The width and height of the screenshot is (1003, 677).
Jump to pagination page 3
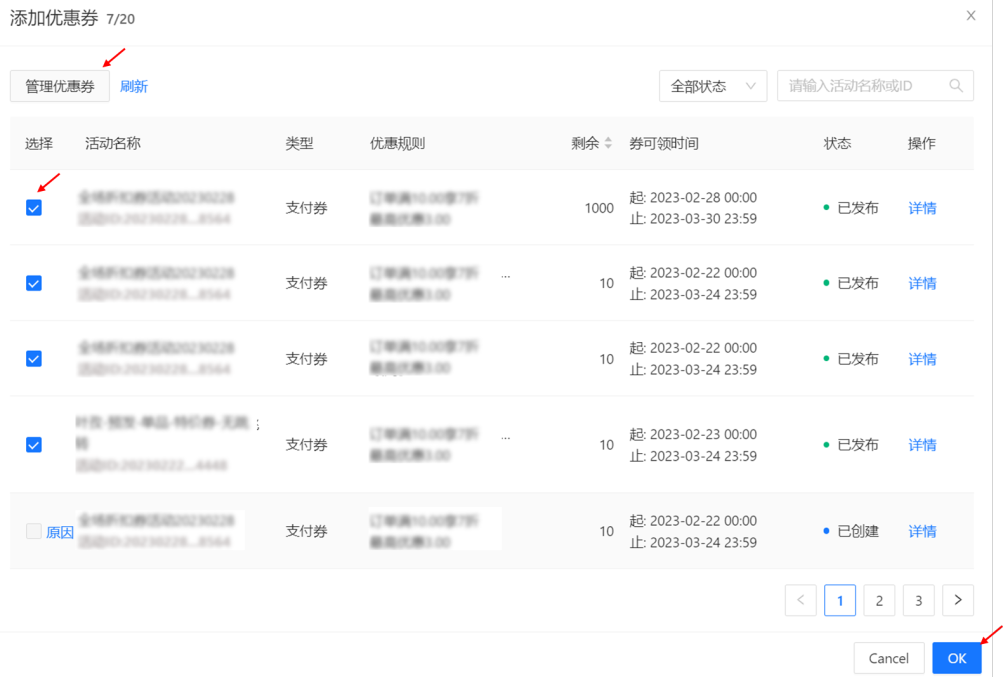(919, 600)
